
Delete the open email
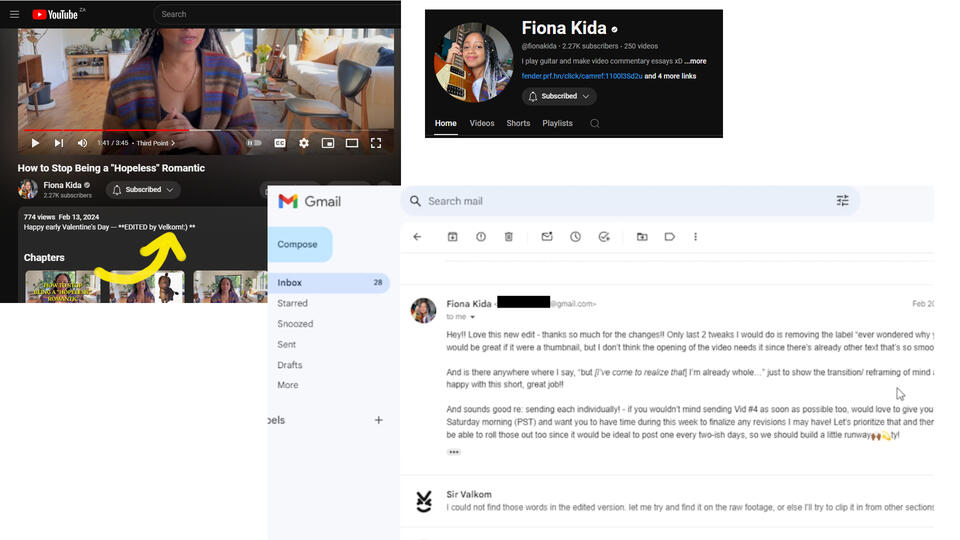tap(508, 237)
